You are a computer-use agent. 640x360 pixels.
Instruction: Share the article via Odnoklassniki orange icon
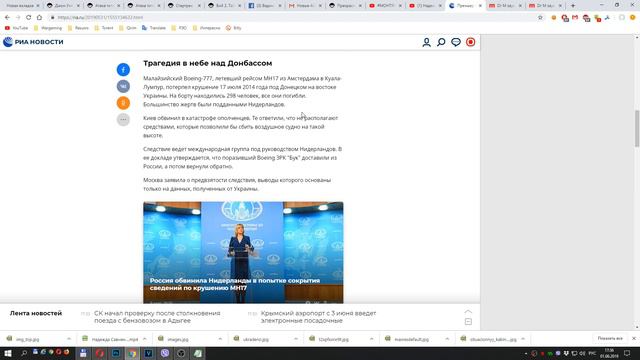pyautogui.click(x=123, y=103)
